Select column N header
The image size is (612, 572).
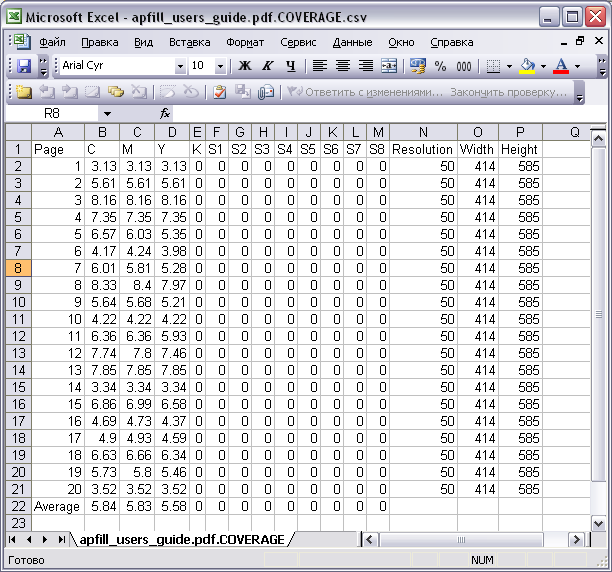point(423,132)
